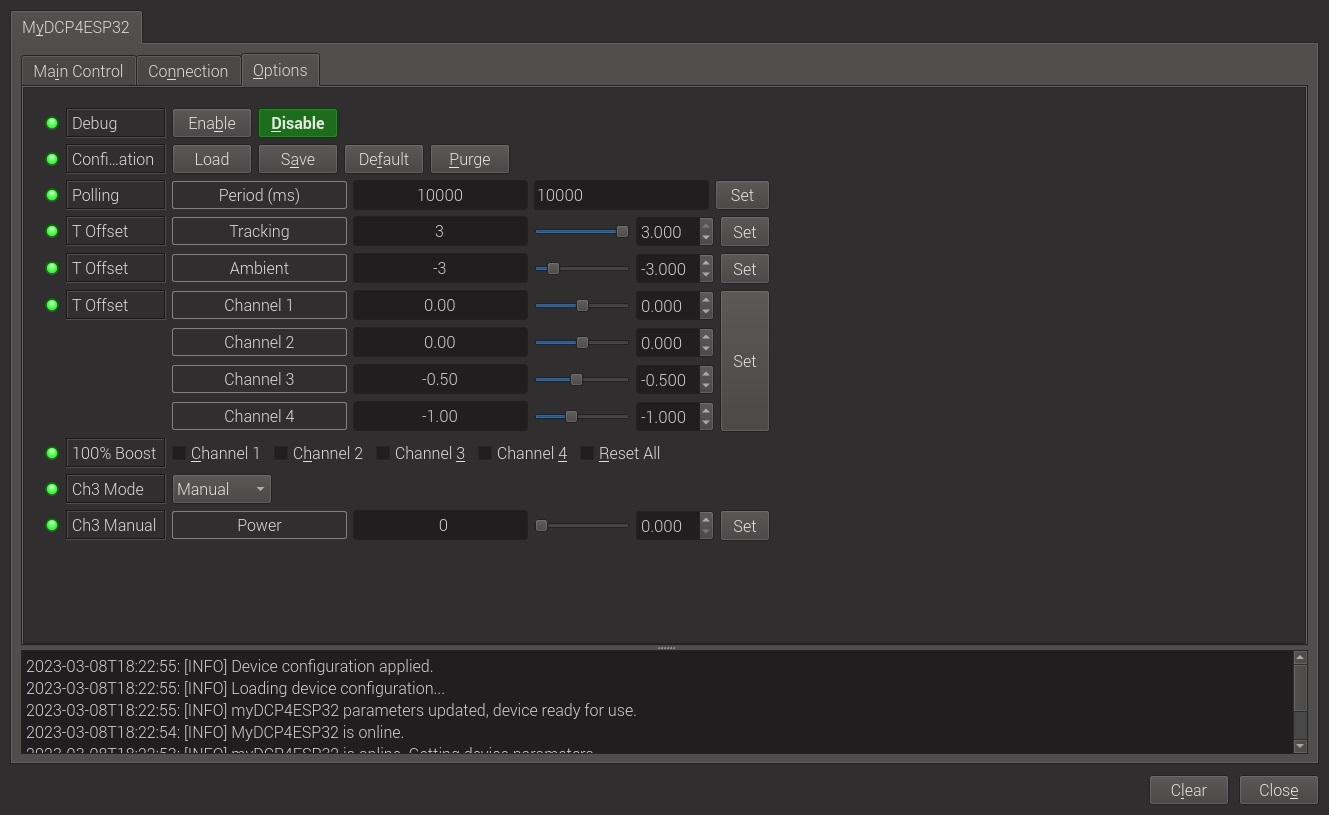
Task: Click the Ch3 Mode status LED
Action: [x=52, y=489]
